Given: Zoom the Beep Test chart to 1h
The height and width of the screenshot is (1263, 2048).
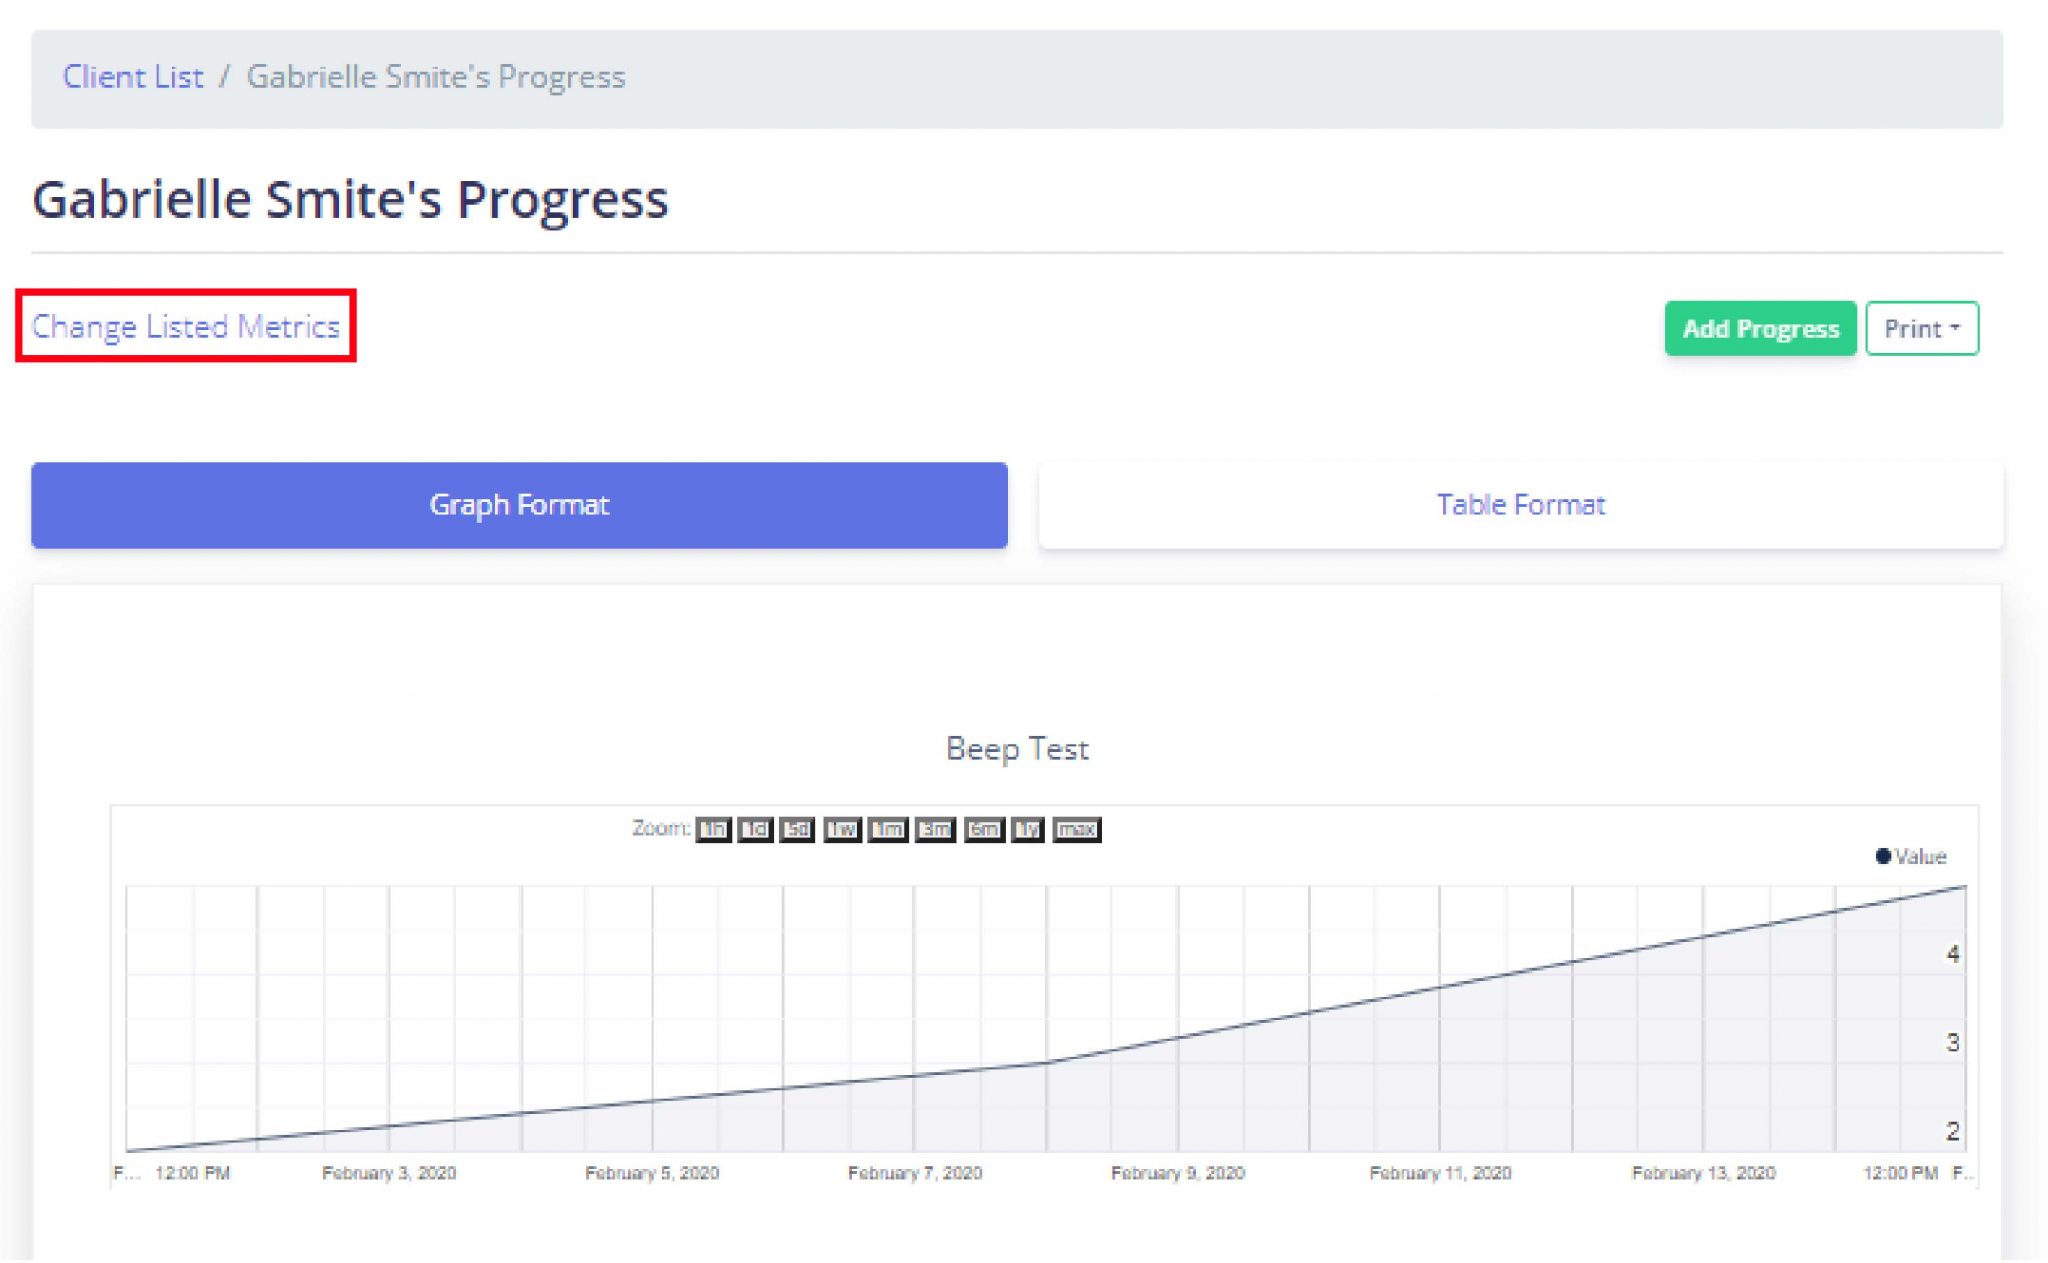Looking at the screenshot, I should click(x=713, y=828).
